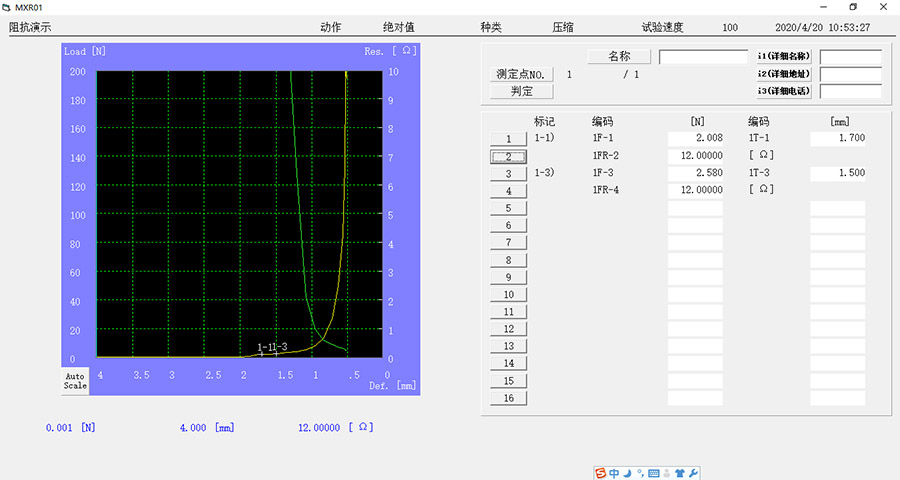900x480 pixels.
Task: Click the input field beside i3(详细电话)
Action: click(851, 91)
